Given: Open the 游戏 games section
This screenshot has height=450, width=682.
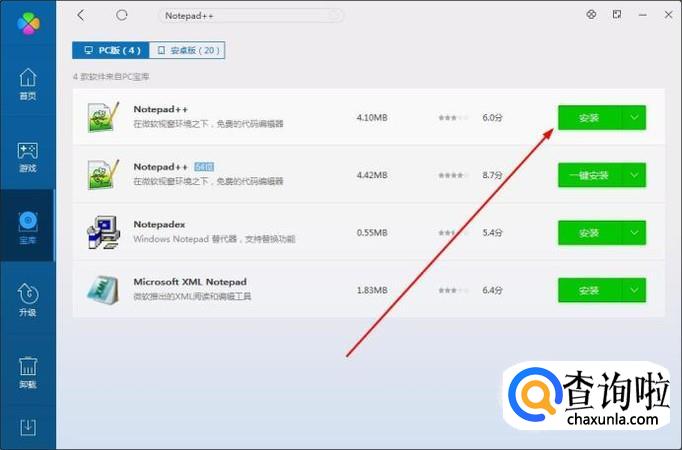Looking at the screenshot, I should click(28, 157).
